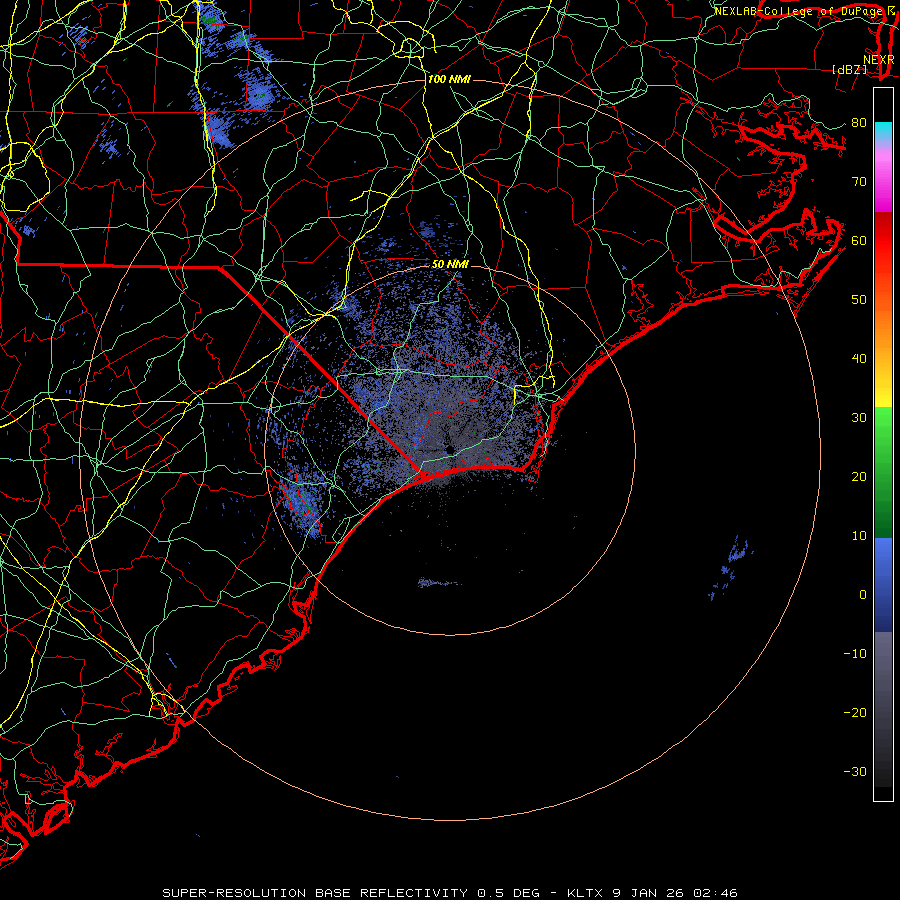900x900 pixels.
Task: Click the 70 dBZ scale value
Action: pyautogui.click(x=859, y=181)
